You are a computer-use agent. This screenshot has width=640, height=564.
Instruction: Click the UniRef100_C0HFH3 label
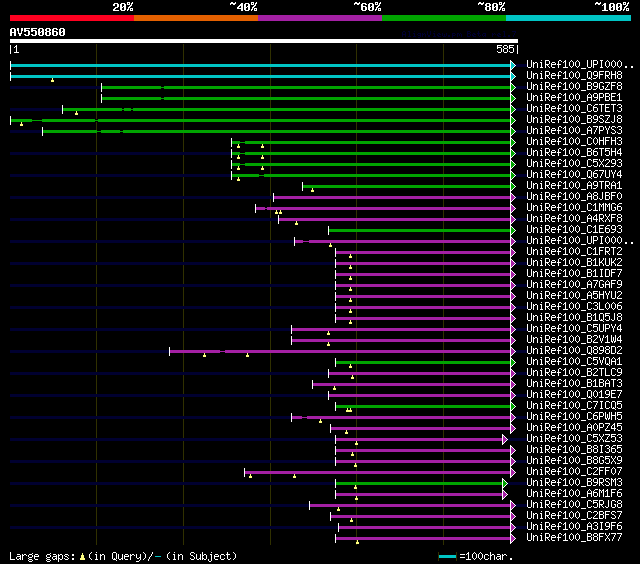click(x=574, y=142)
